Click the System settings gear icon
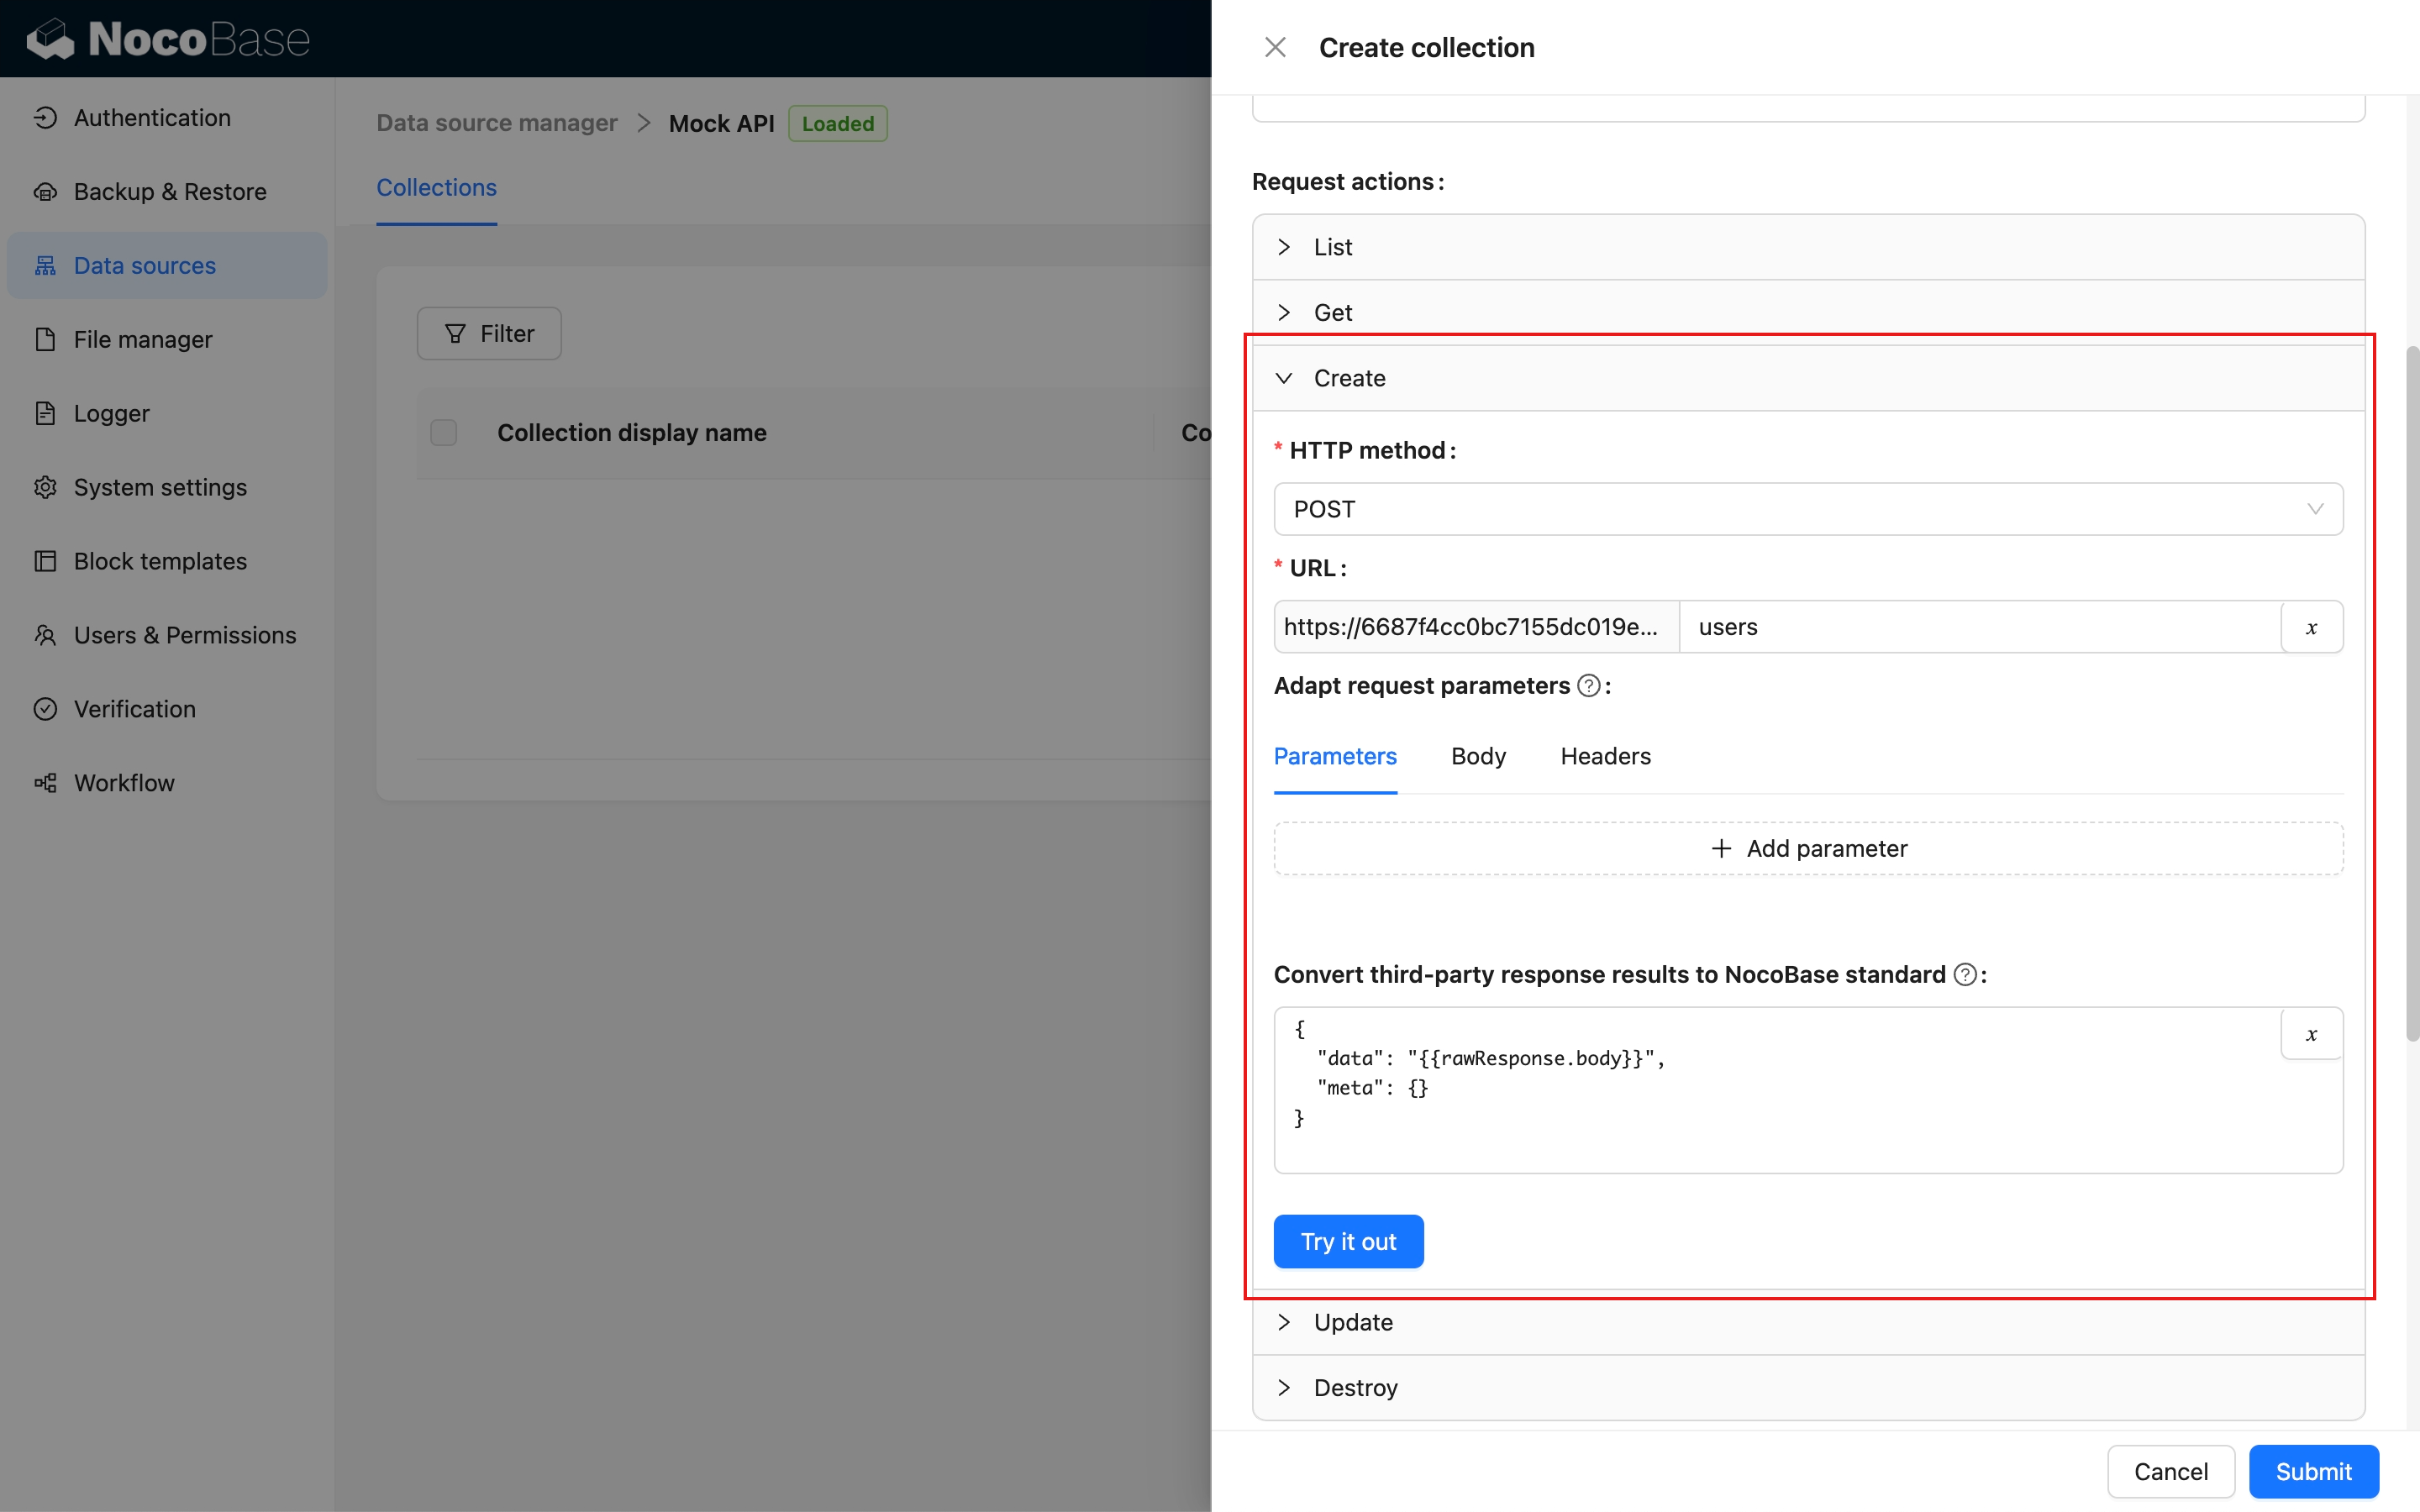 pyautogui.click(x=45, y=488)
